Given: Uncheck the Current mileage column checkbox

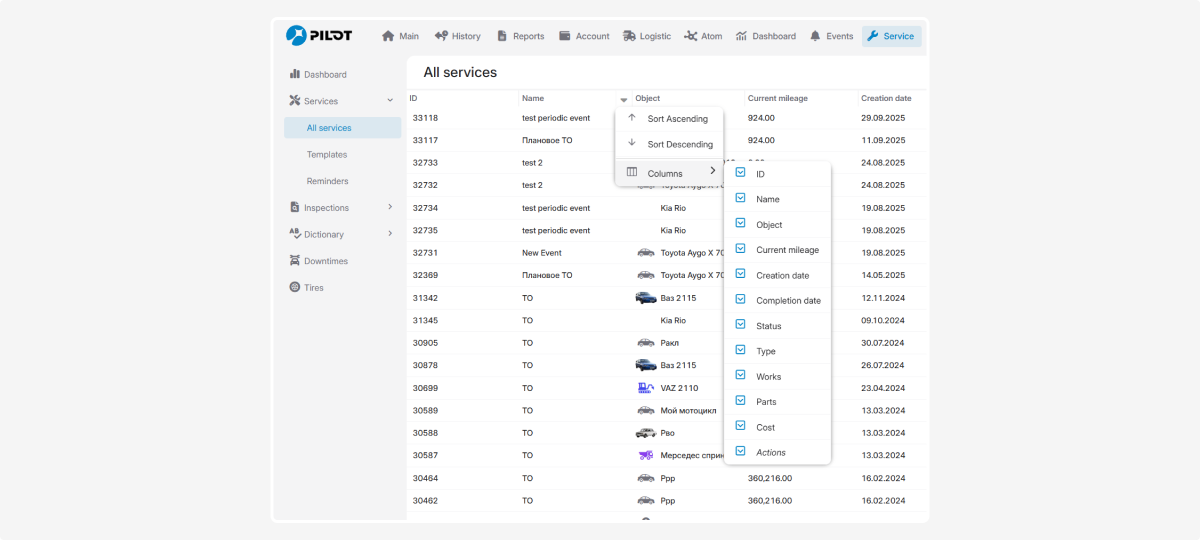Looking at the screenshot, I should [x=741, y=249].
